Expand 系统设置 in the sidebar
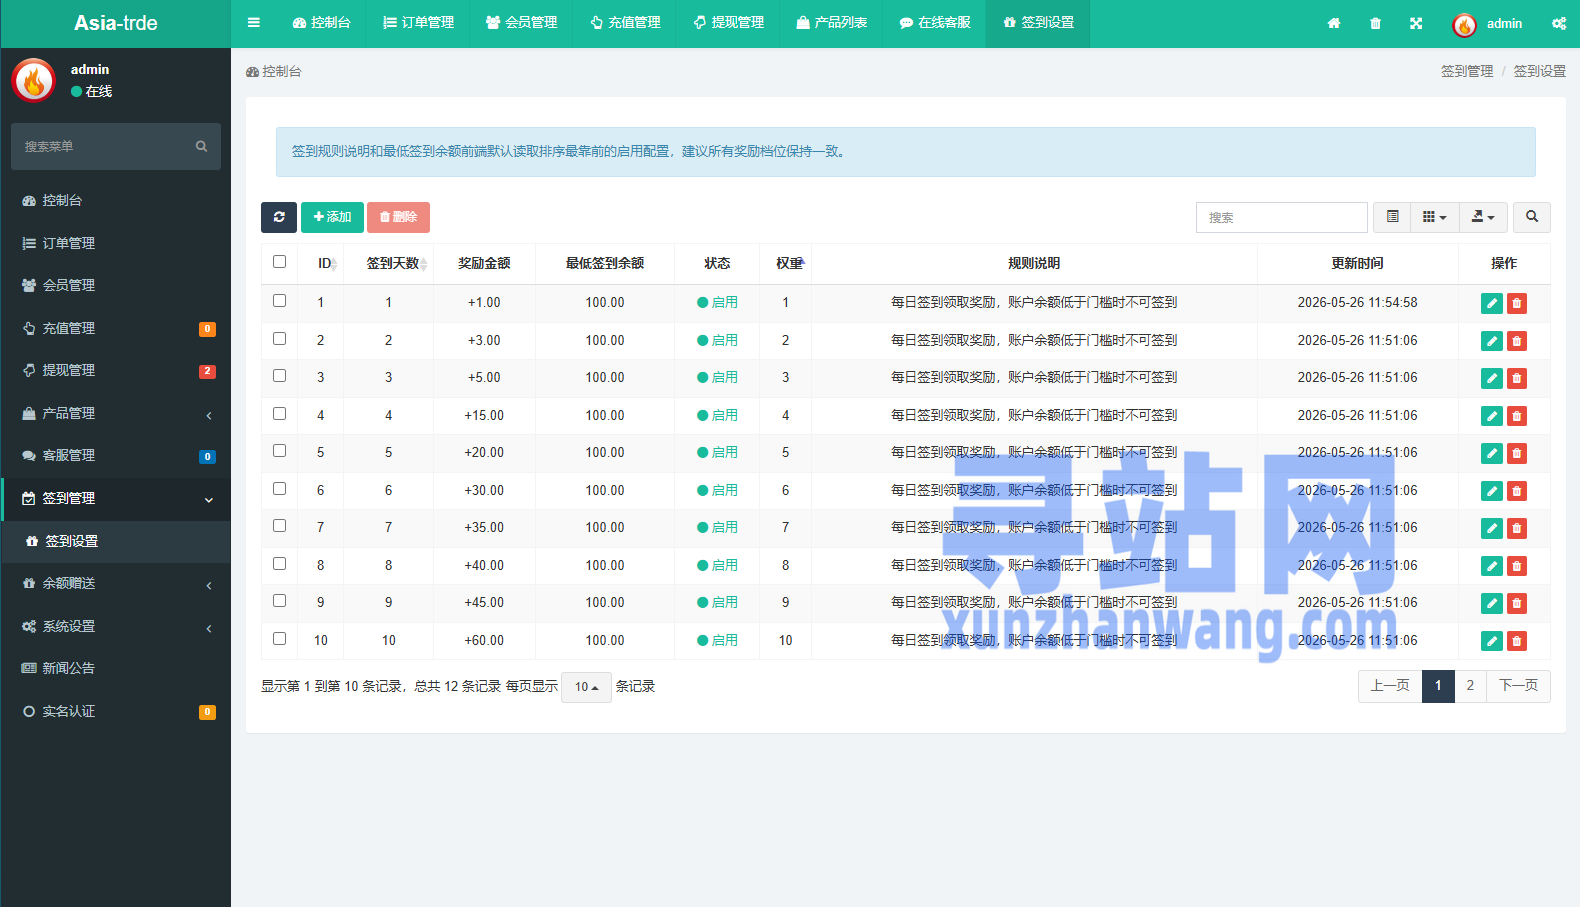 point(115,626)
